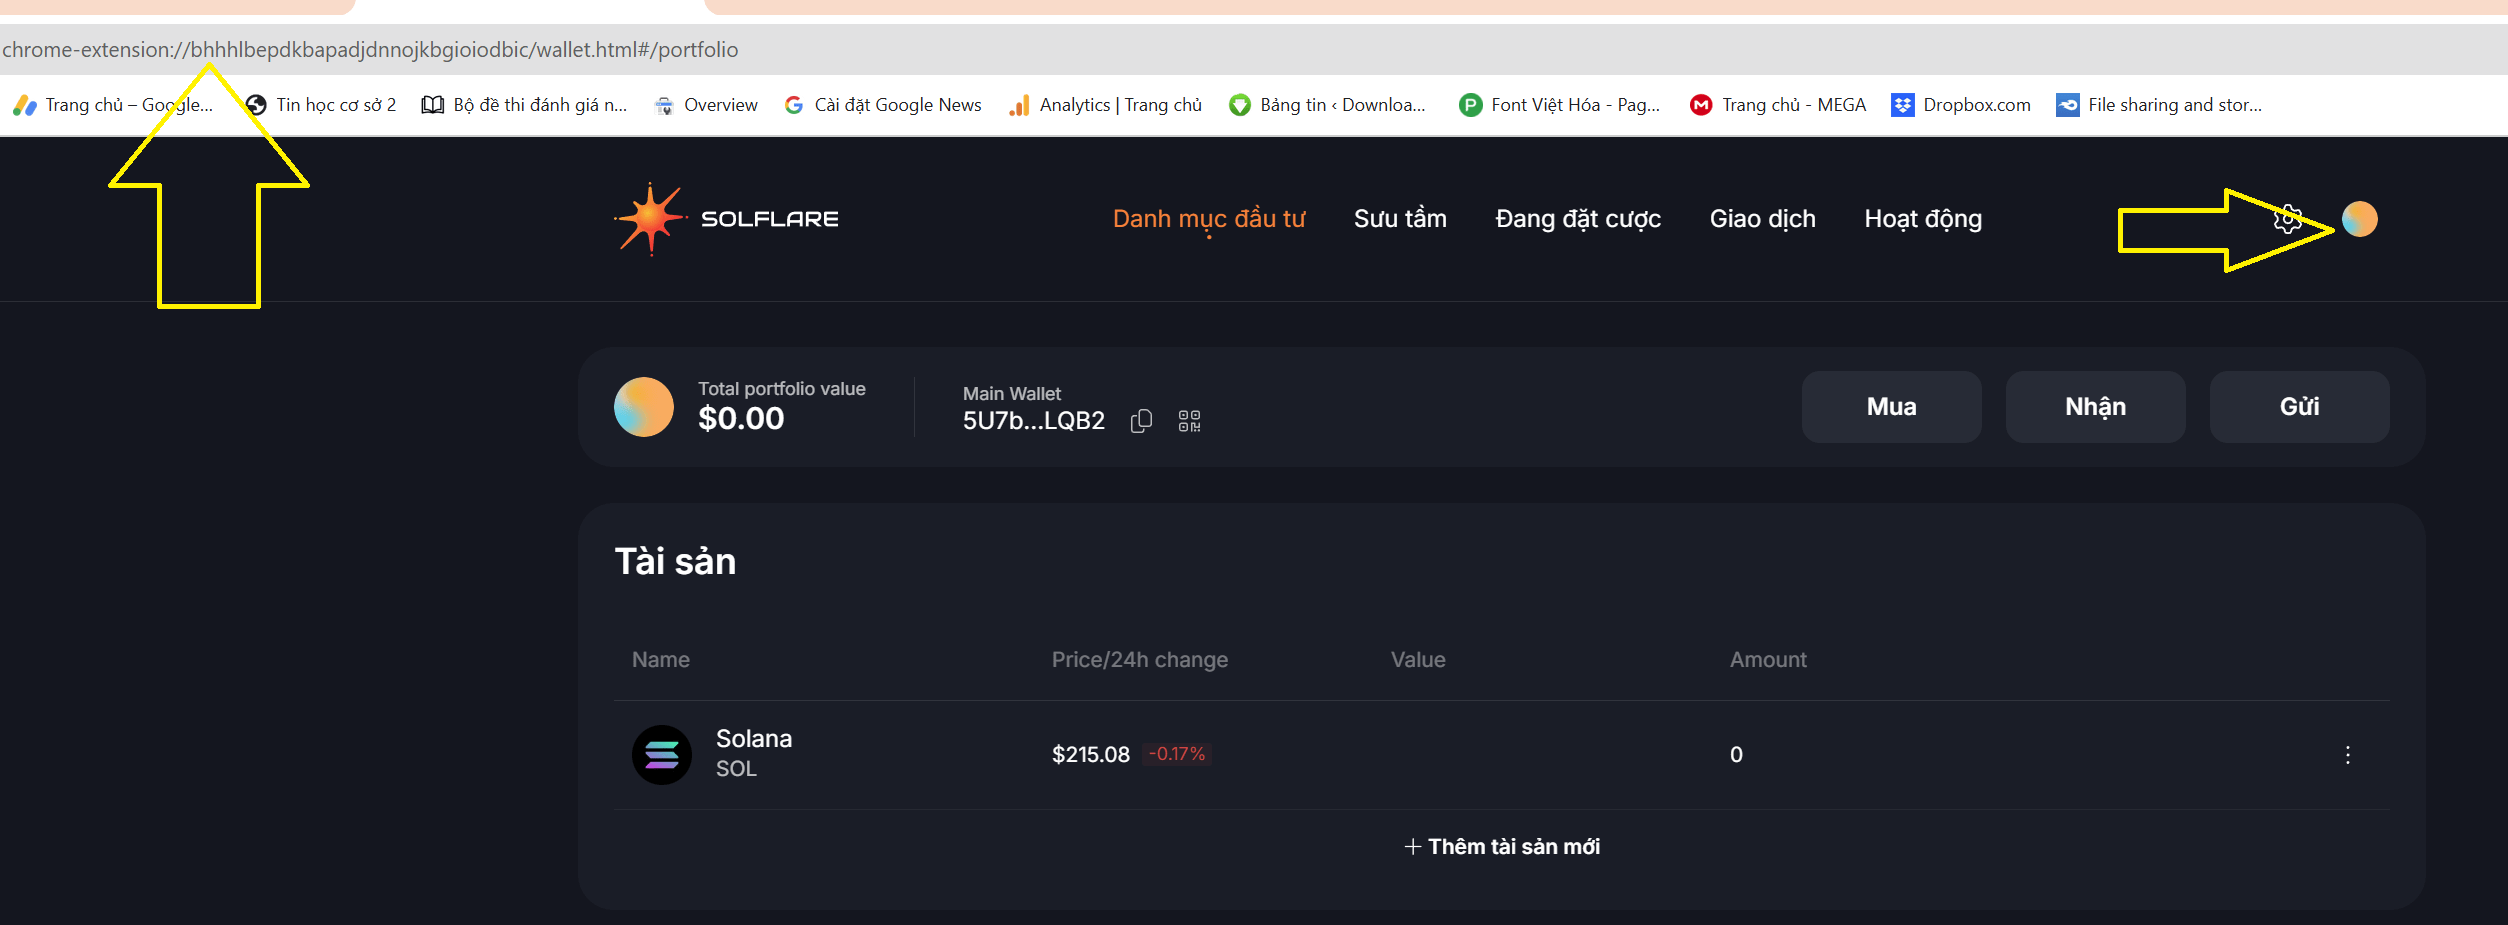Open the Giao dịch tab

(x=1763, y=219)
